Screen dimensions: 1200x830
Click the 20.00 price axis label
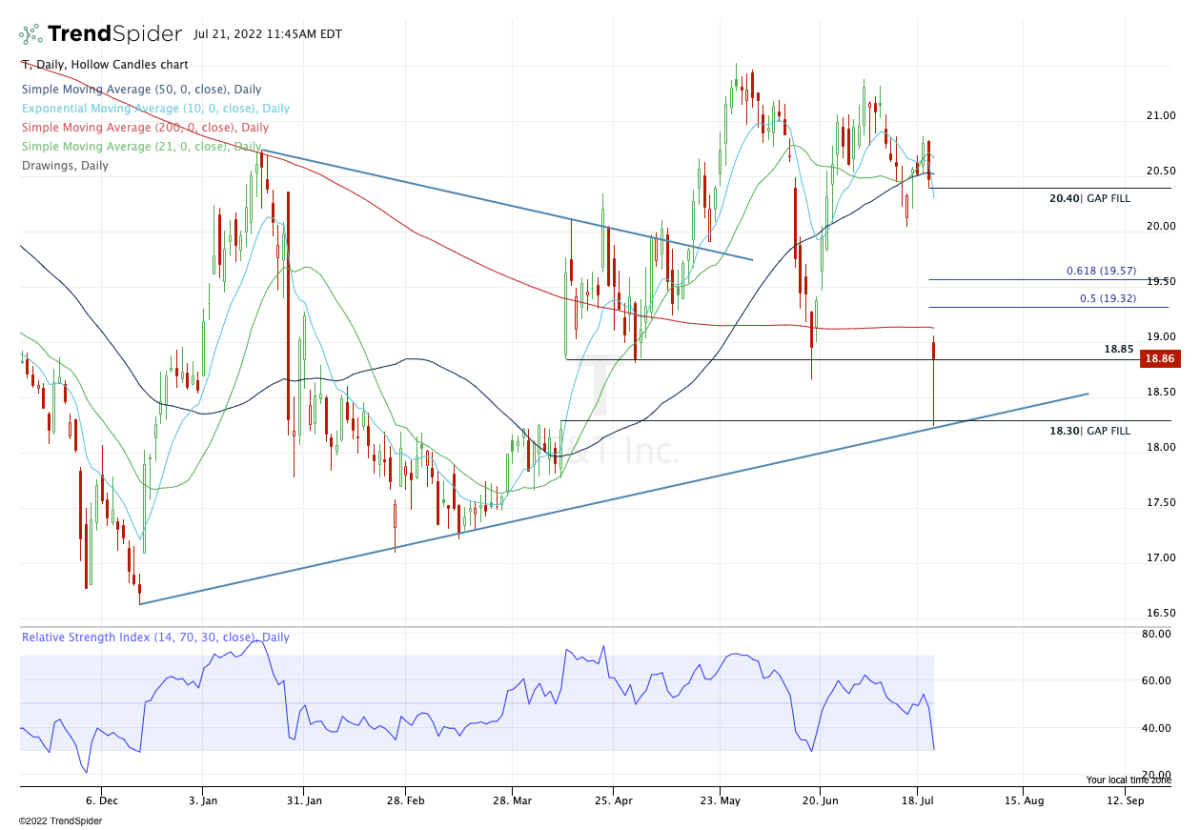pyautogui.click(x=1160, y=226)
